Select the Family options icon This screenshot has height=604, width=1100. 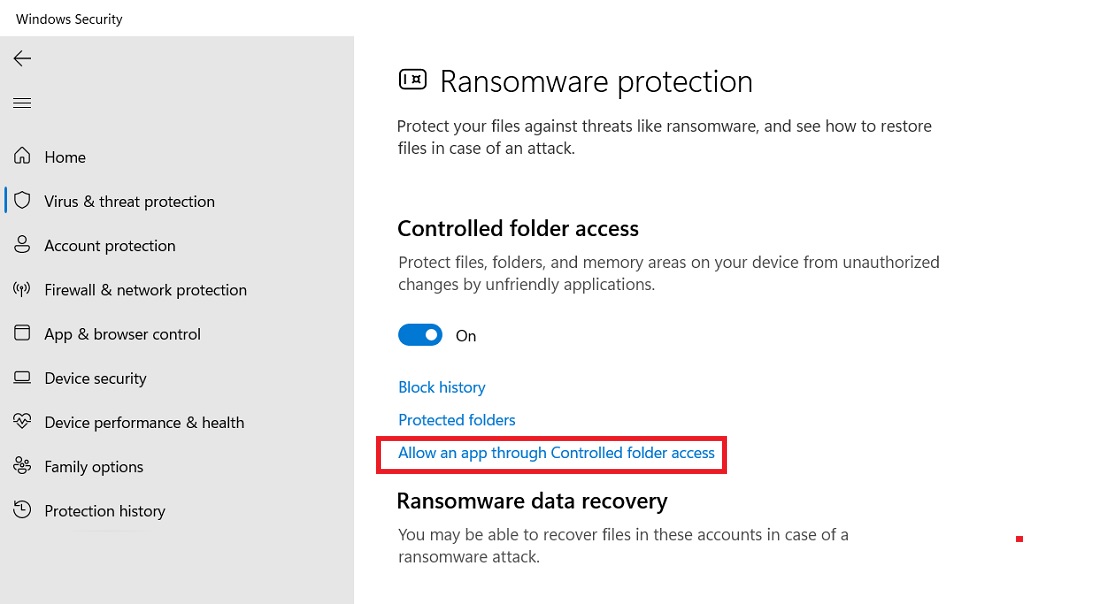(x=22, y=466)
